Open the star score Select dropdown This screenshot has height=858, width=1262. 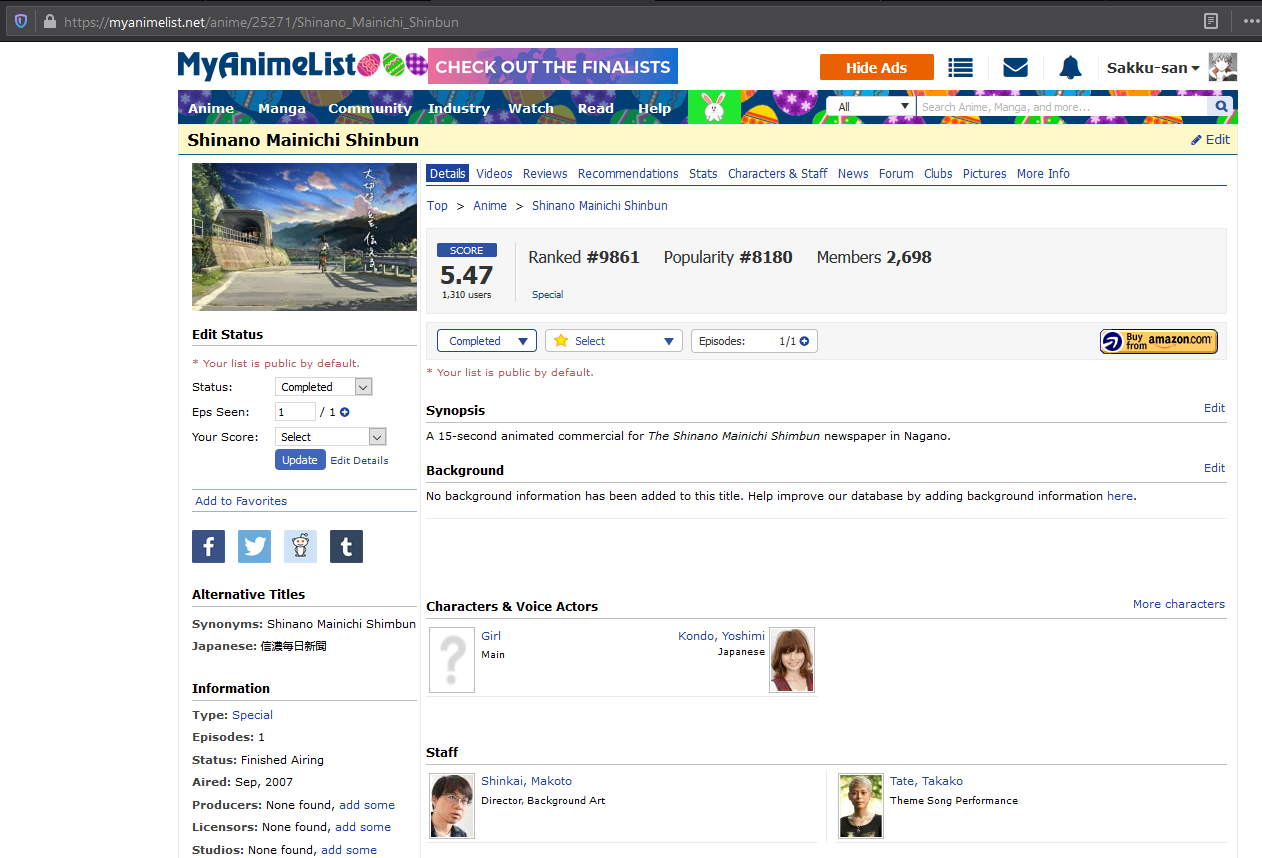(613, 341)
